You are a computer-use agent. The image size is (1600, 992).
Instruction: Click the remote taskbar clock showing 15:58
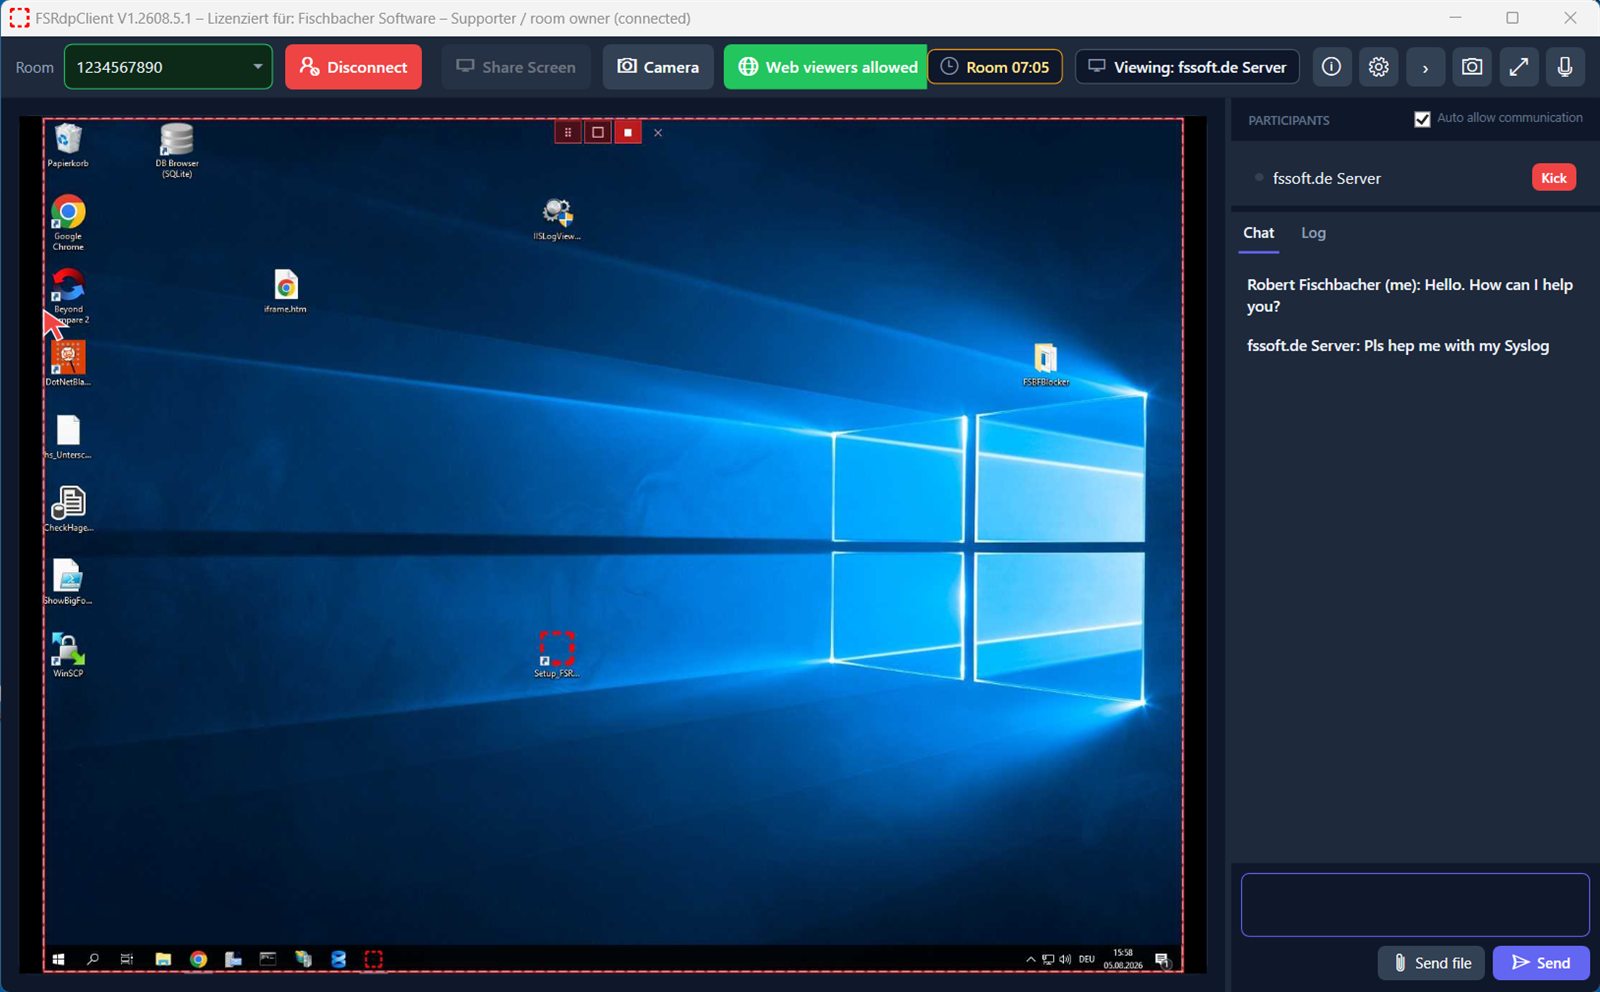click(1123, 959)
